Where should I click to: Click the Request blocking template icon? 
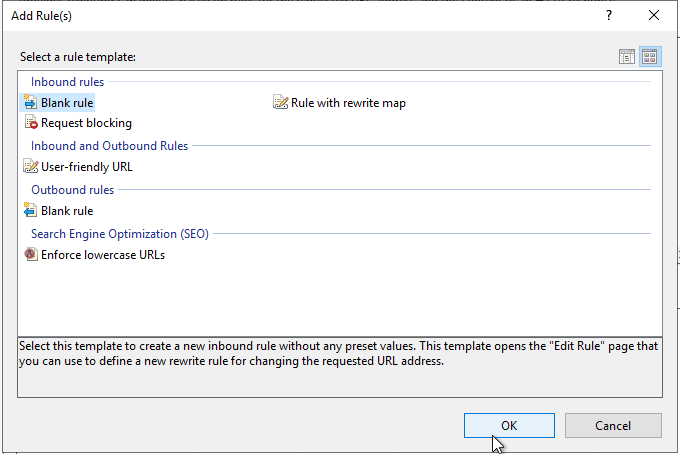[x=31, y=123]
